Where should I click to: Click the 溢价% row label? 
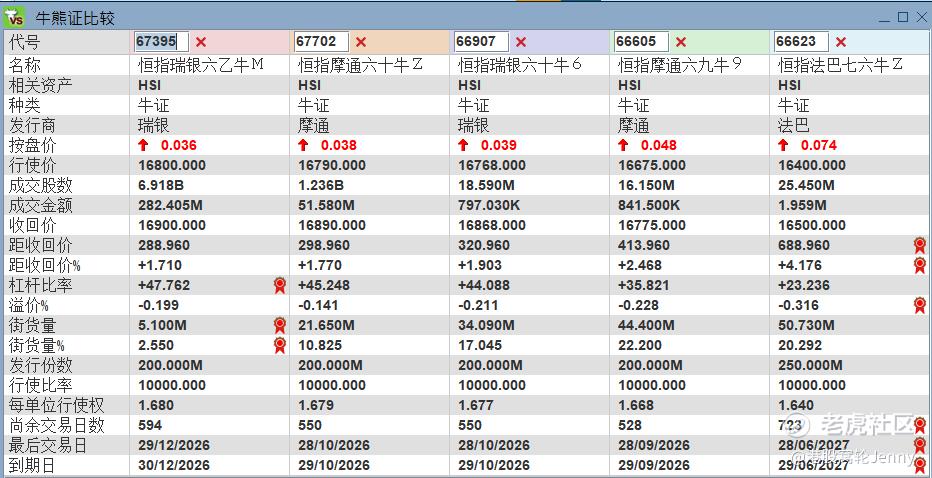tap(29, 306)
